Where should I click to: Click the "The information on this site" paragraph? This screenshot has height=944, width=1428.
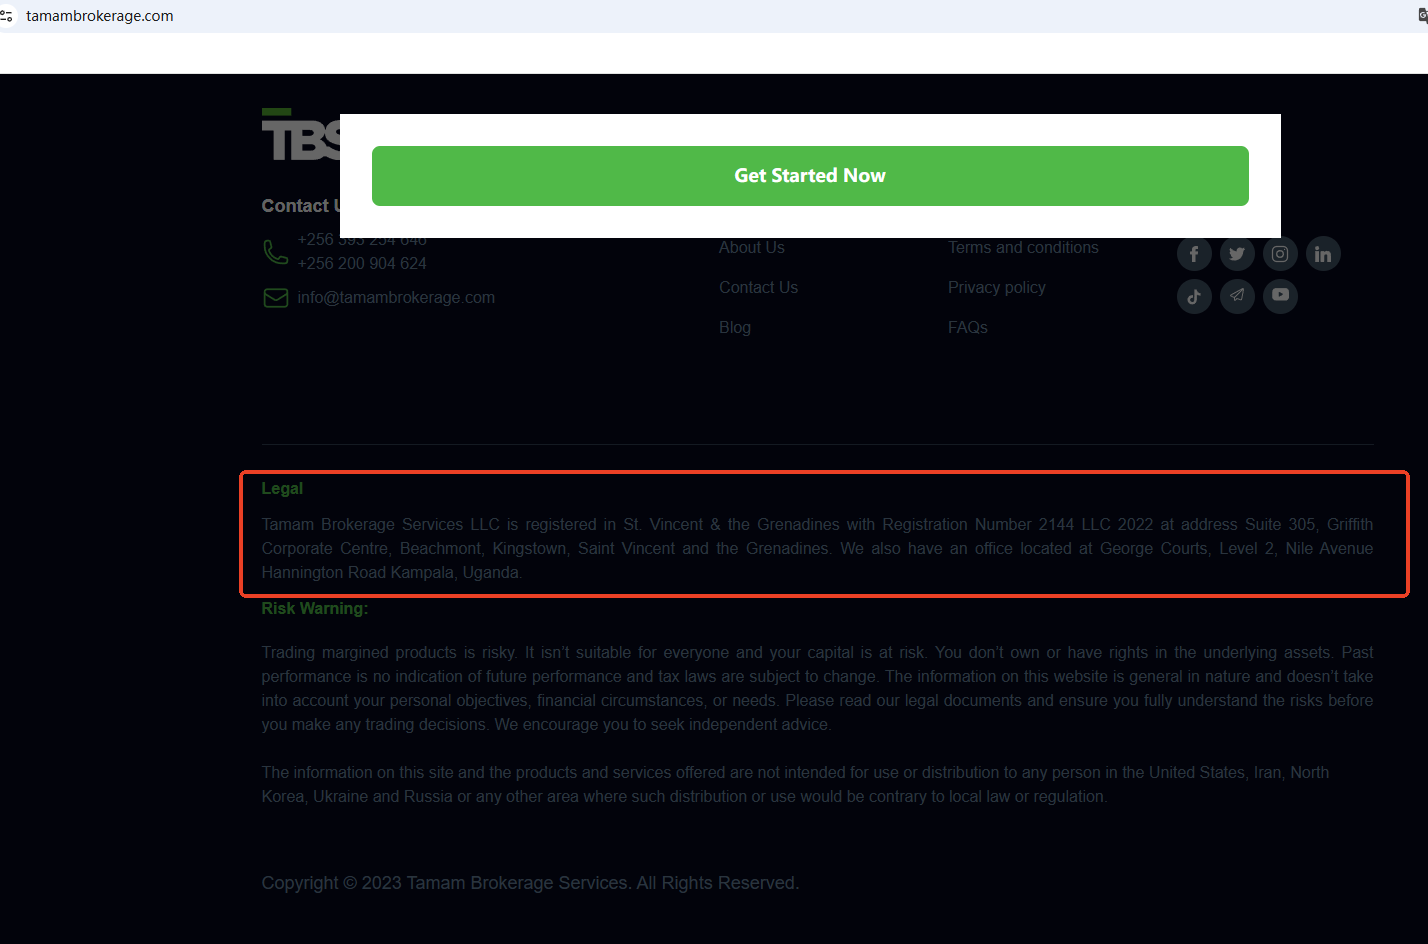coord(795,785)
